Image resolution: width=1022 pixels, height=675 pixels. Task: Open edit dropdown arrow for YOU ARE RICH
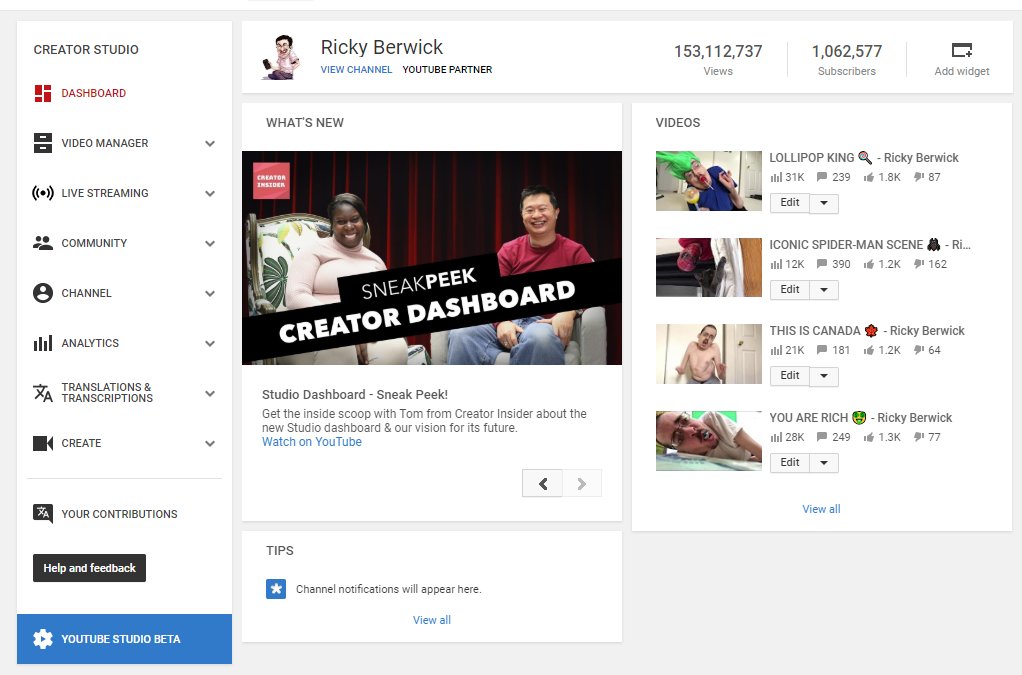pos(824,463)
